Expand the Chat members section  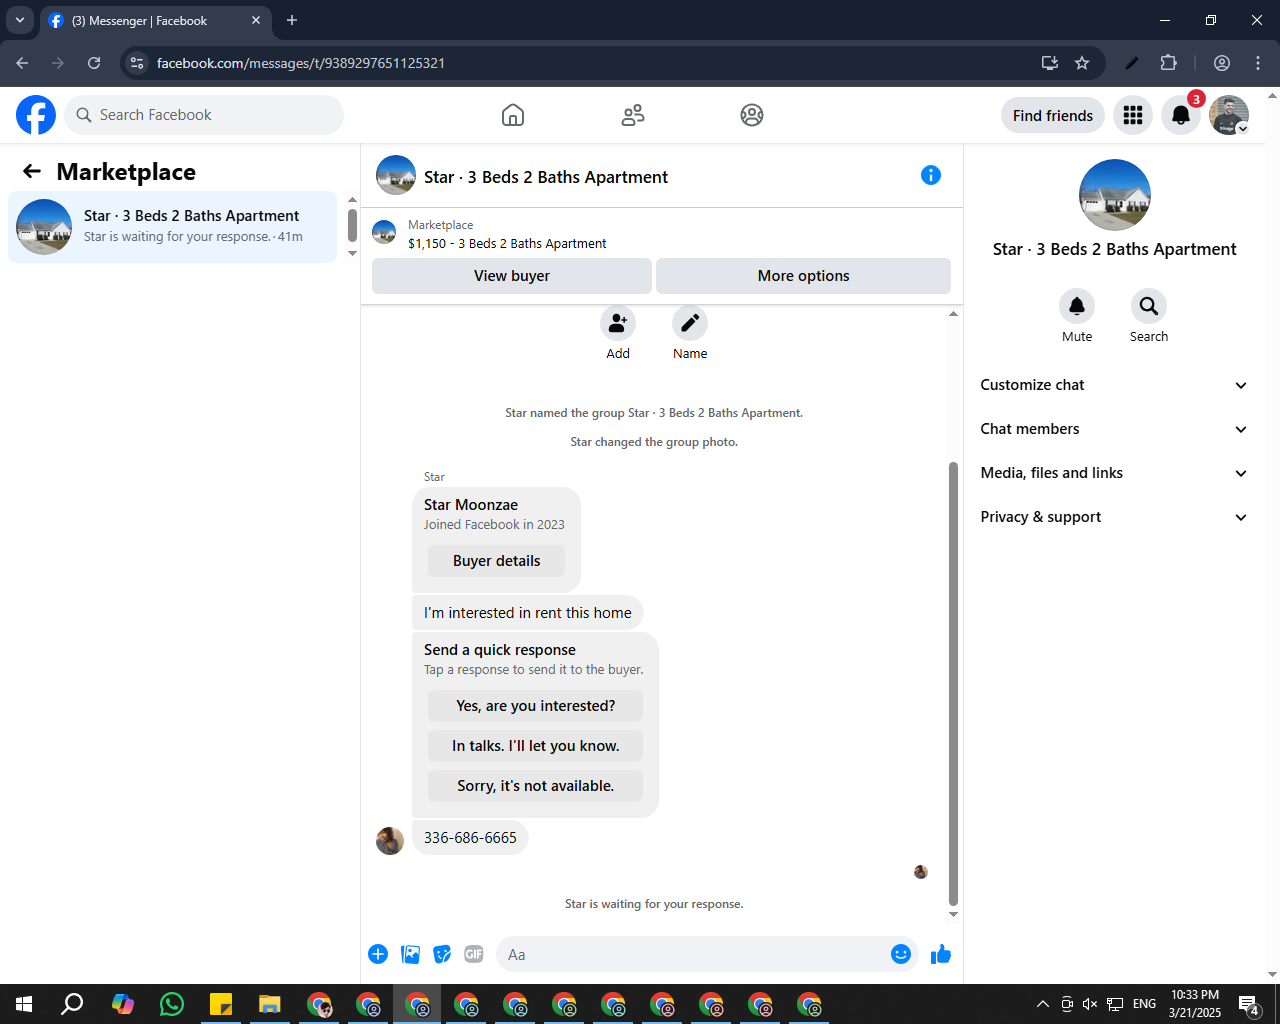[1114, 429]
